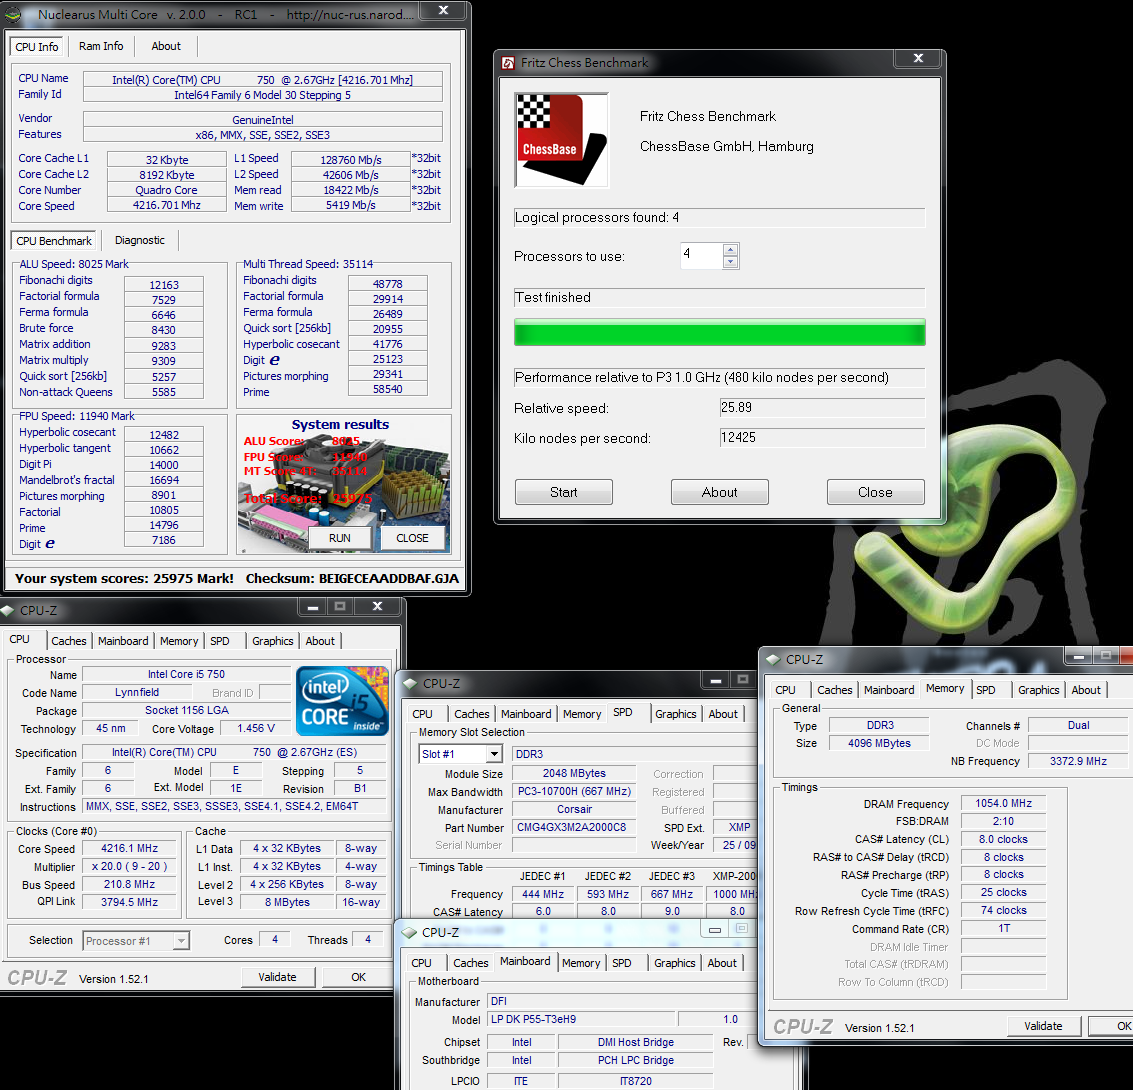Decrease Processors to use with down arrow
Screen dimensions: 1133x1090
tap(730, 262)
